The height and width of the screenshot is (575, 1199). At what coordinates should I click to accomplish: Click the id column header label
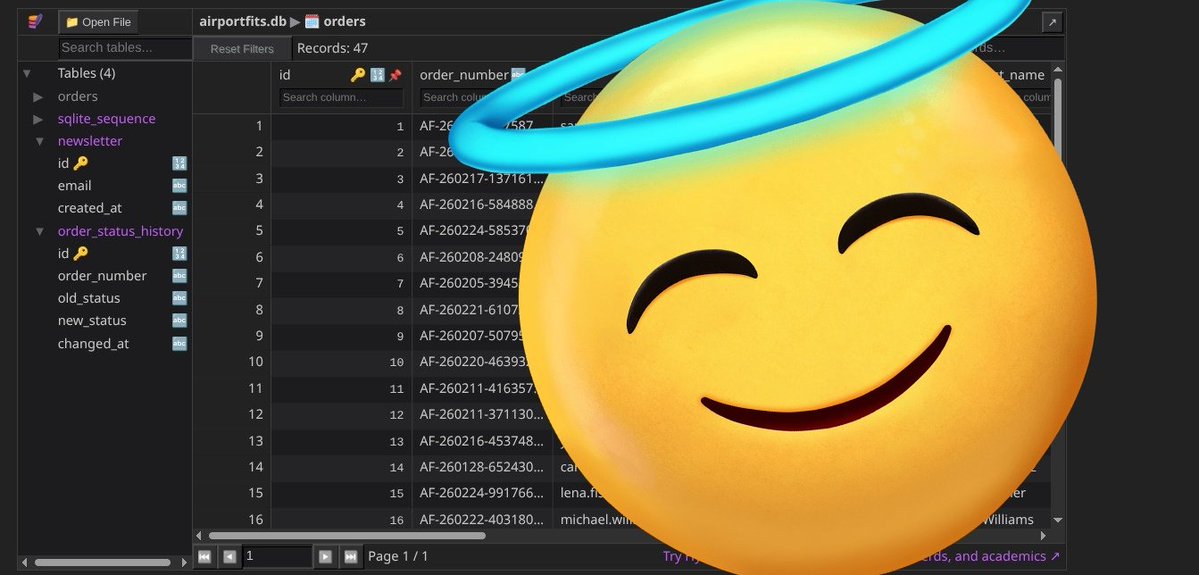coord(284,75)
